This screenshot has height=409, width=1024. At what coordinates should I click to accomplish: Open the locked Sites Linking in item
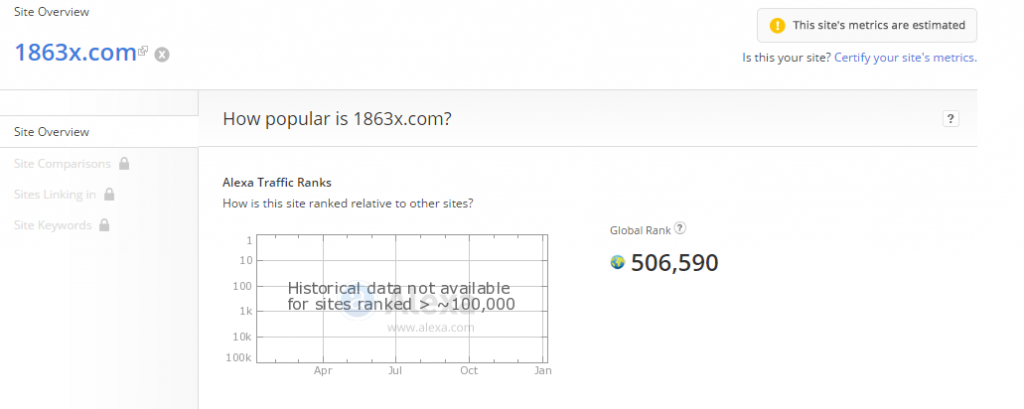(64, 194)
